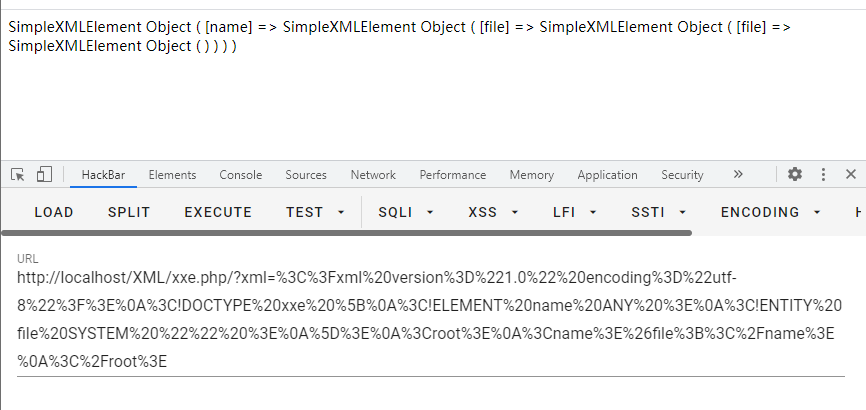Click into the URL input field

(x=431, y=319)
